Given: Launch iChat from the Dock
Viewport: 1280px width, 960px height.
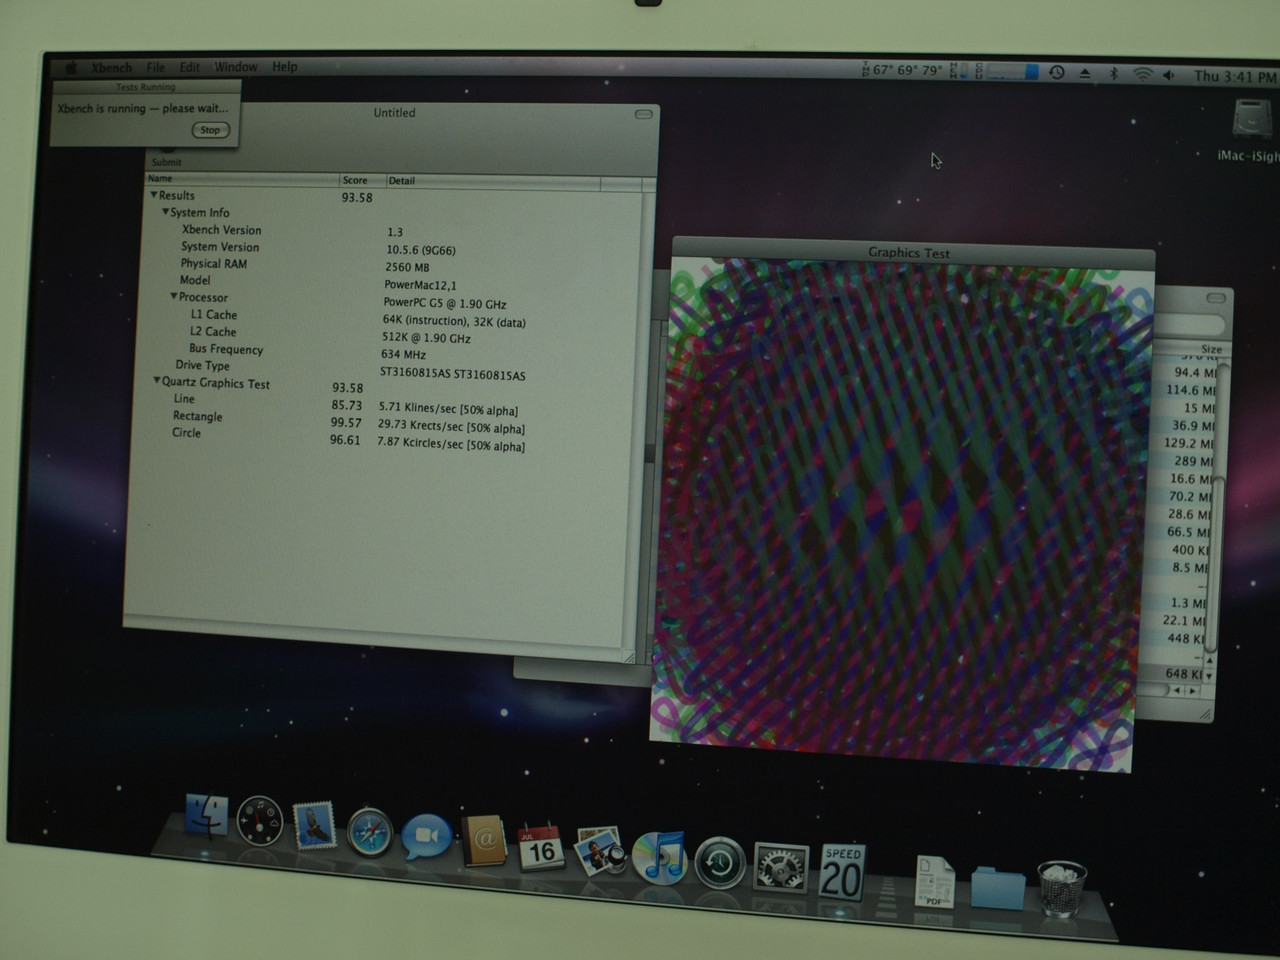Looking at the screenshot, I should point(426,836).
